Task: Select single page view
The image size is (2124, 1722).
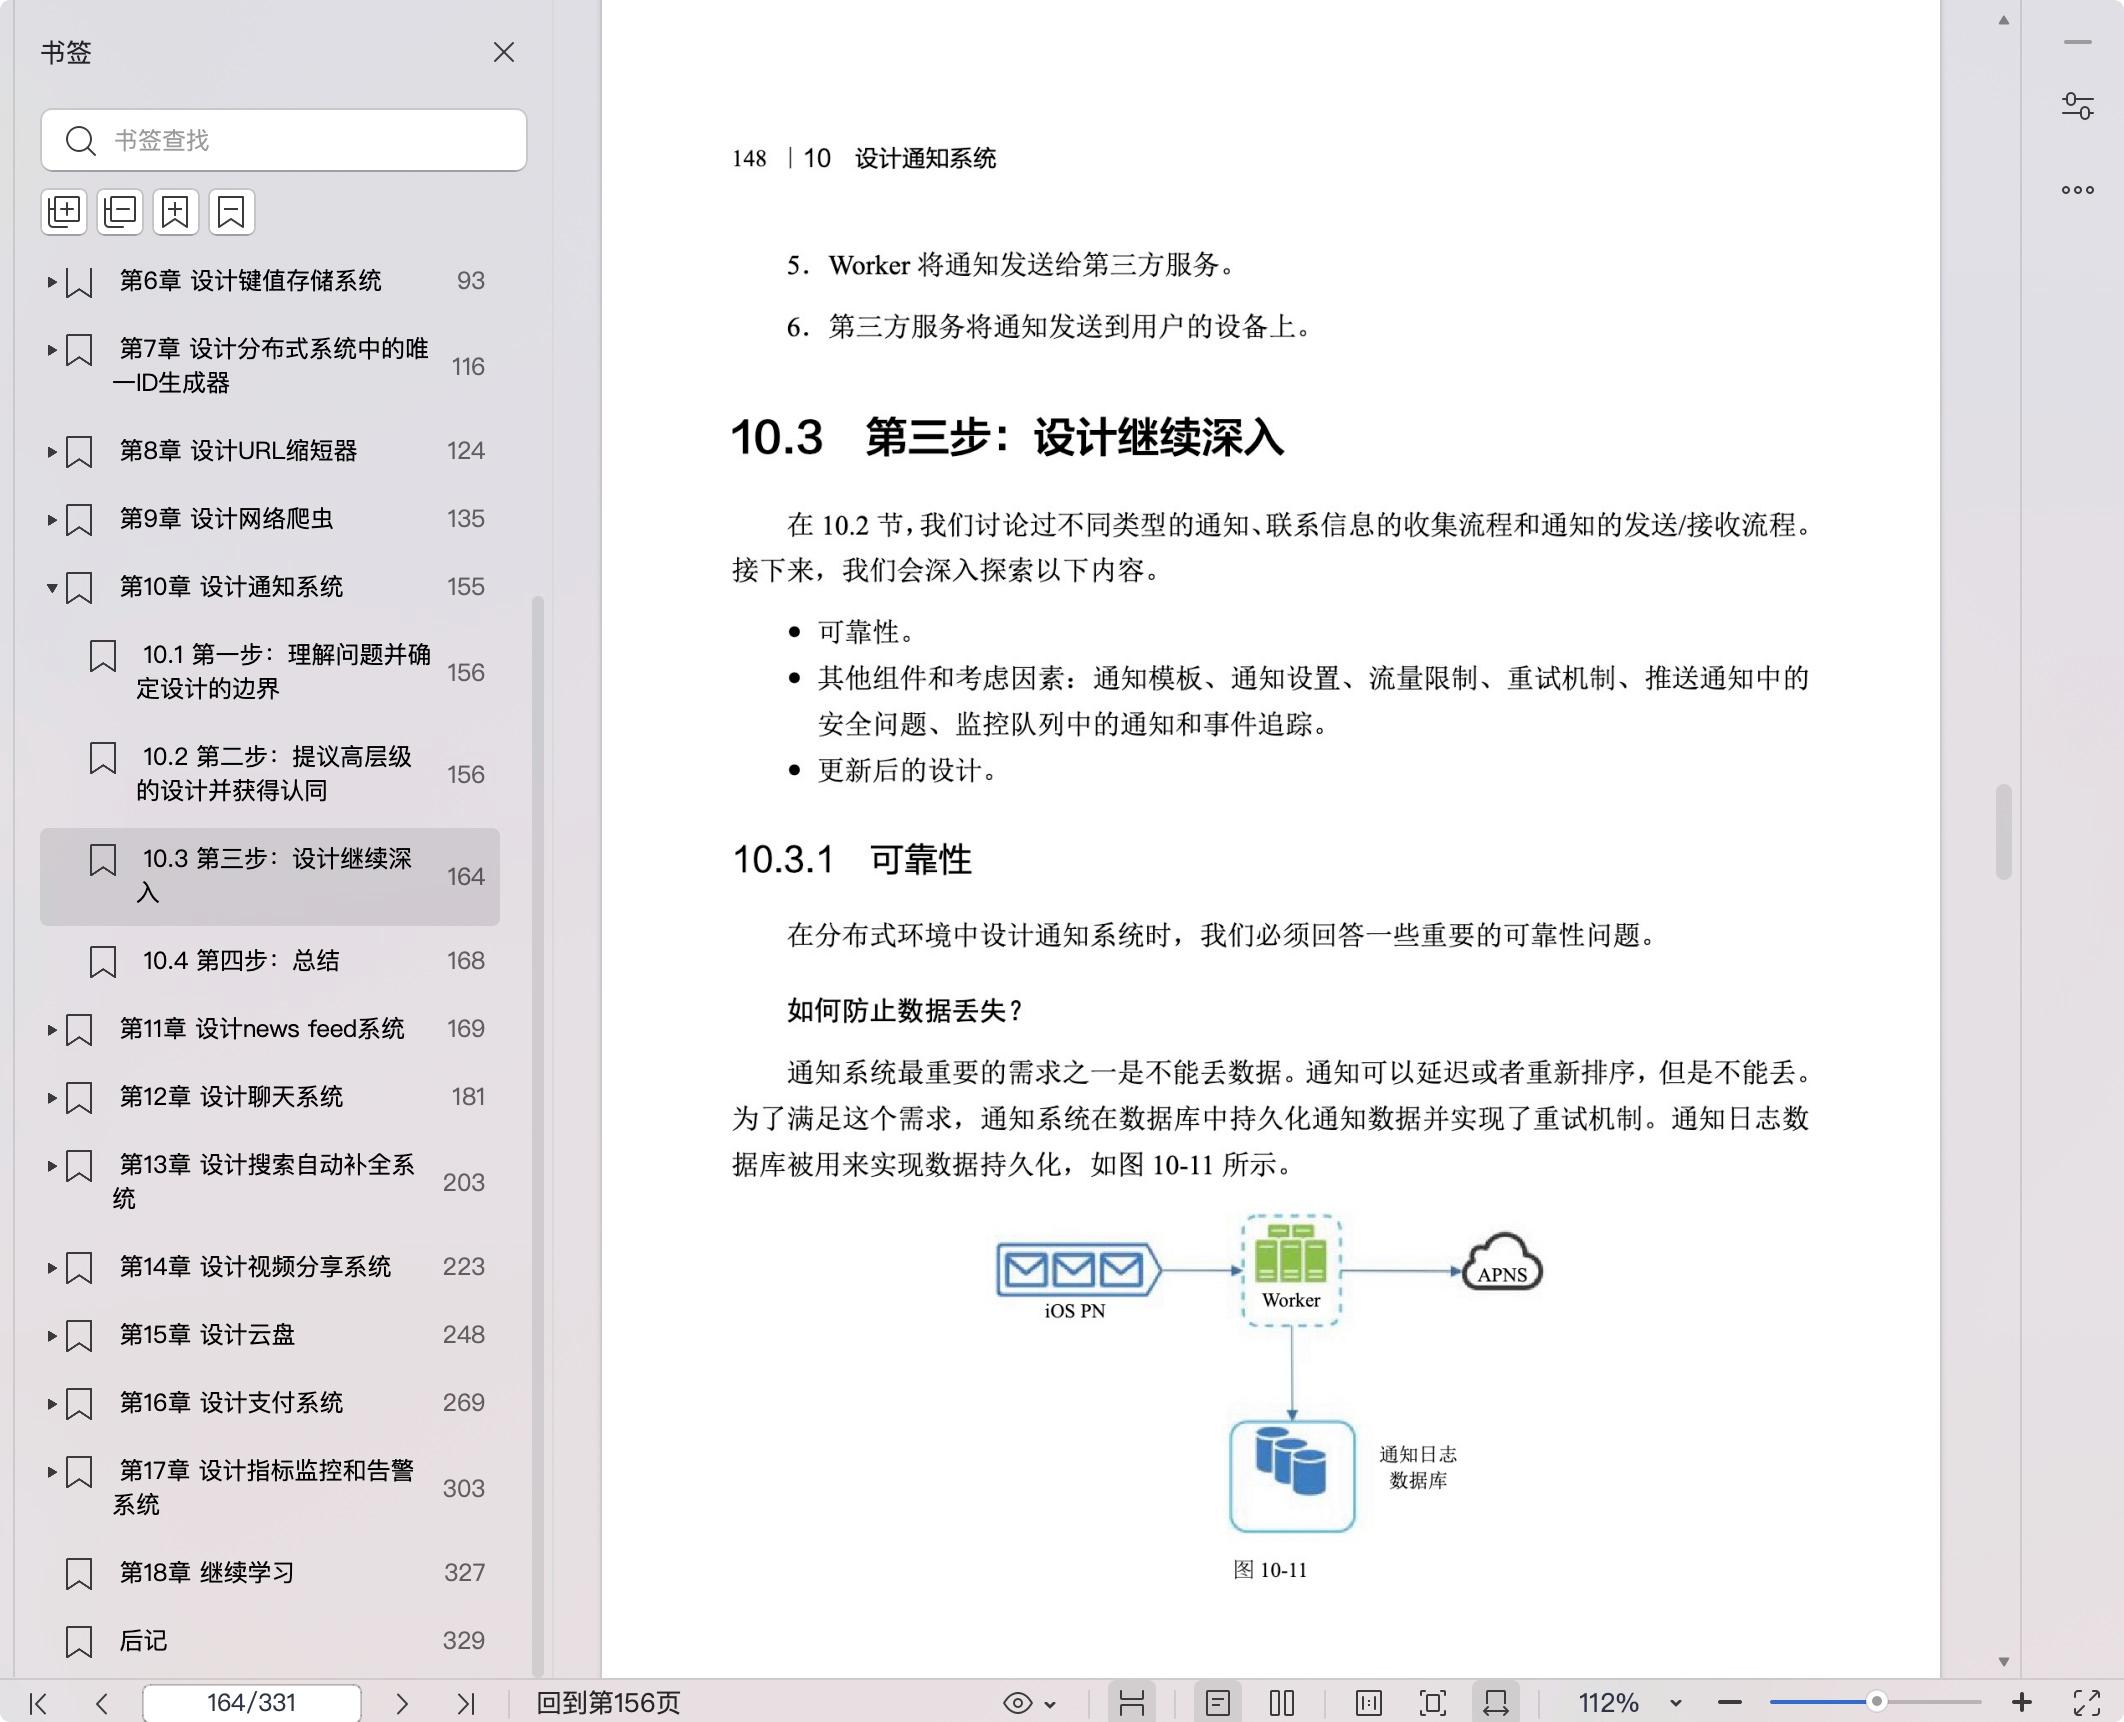Action: (1218, 1703)
